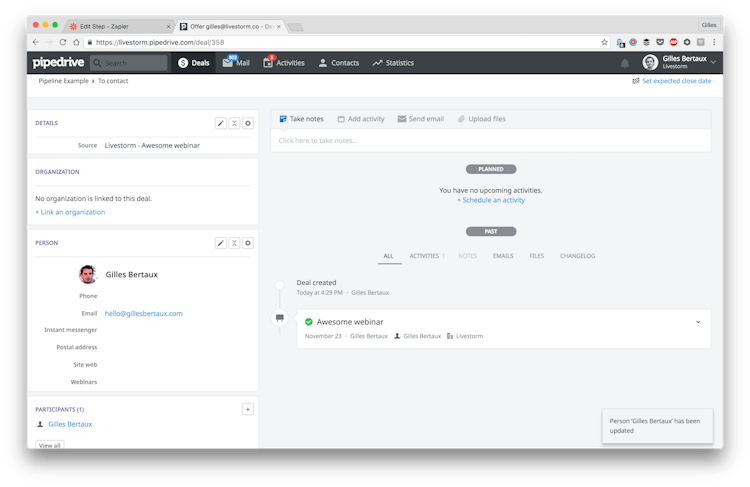Click the Schedule an activity link

(491, 200)
